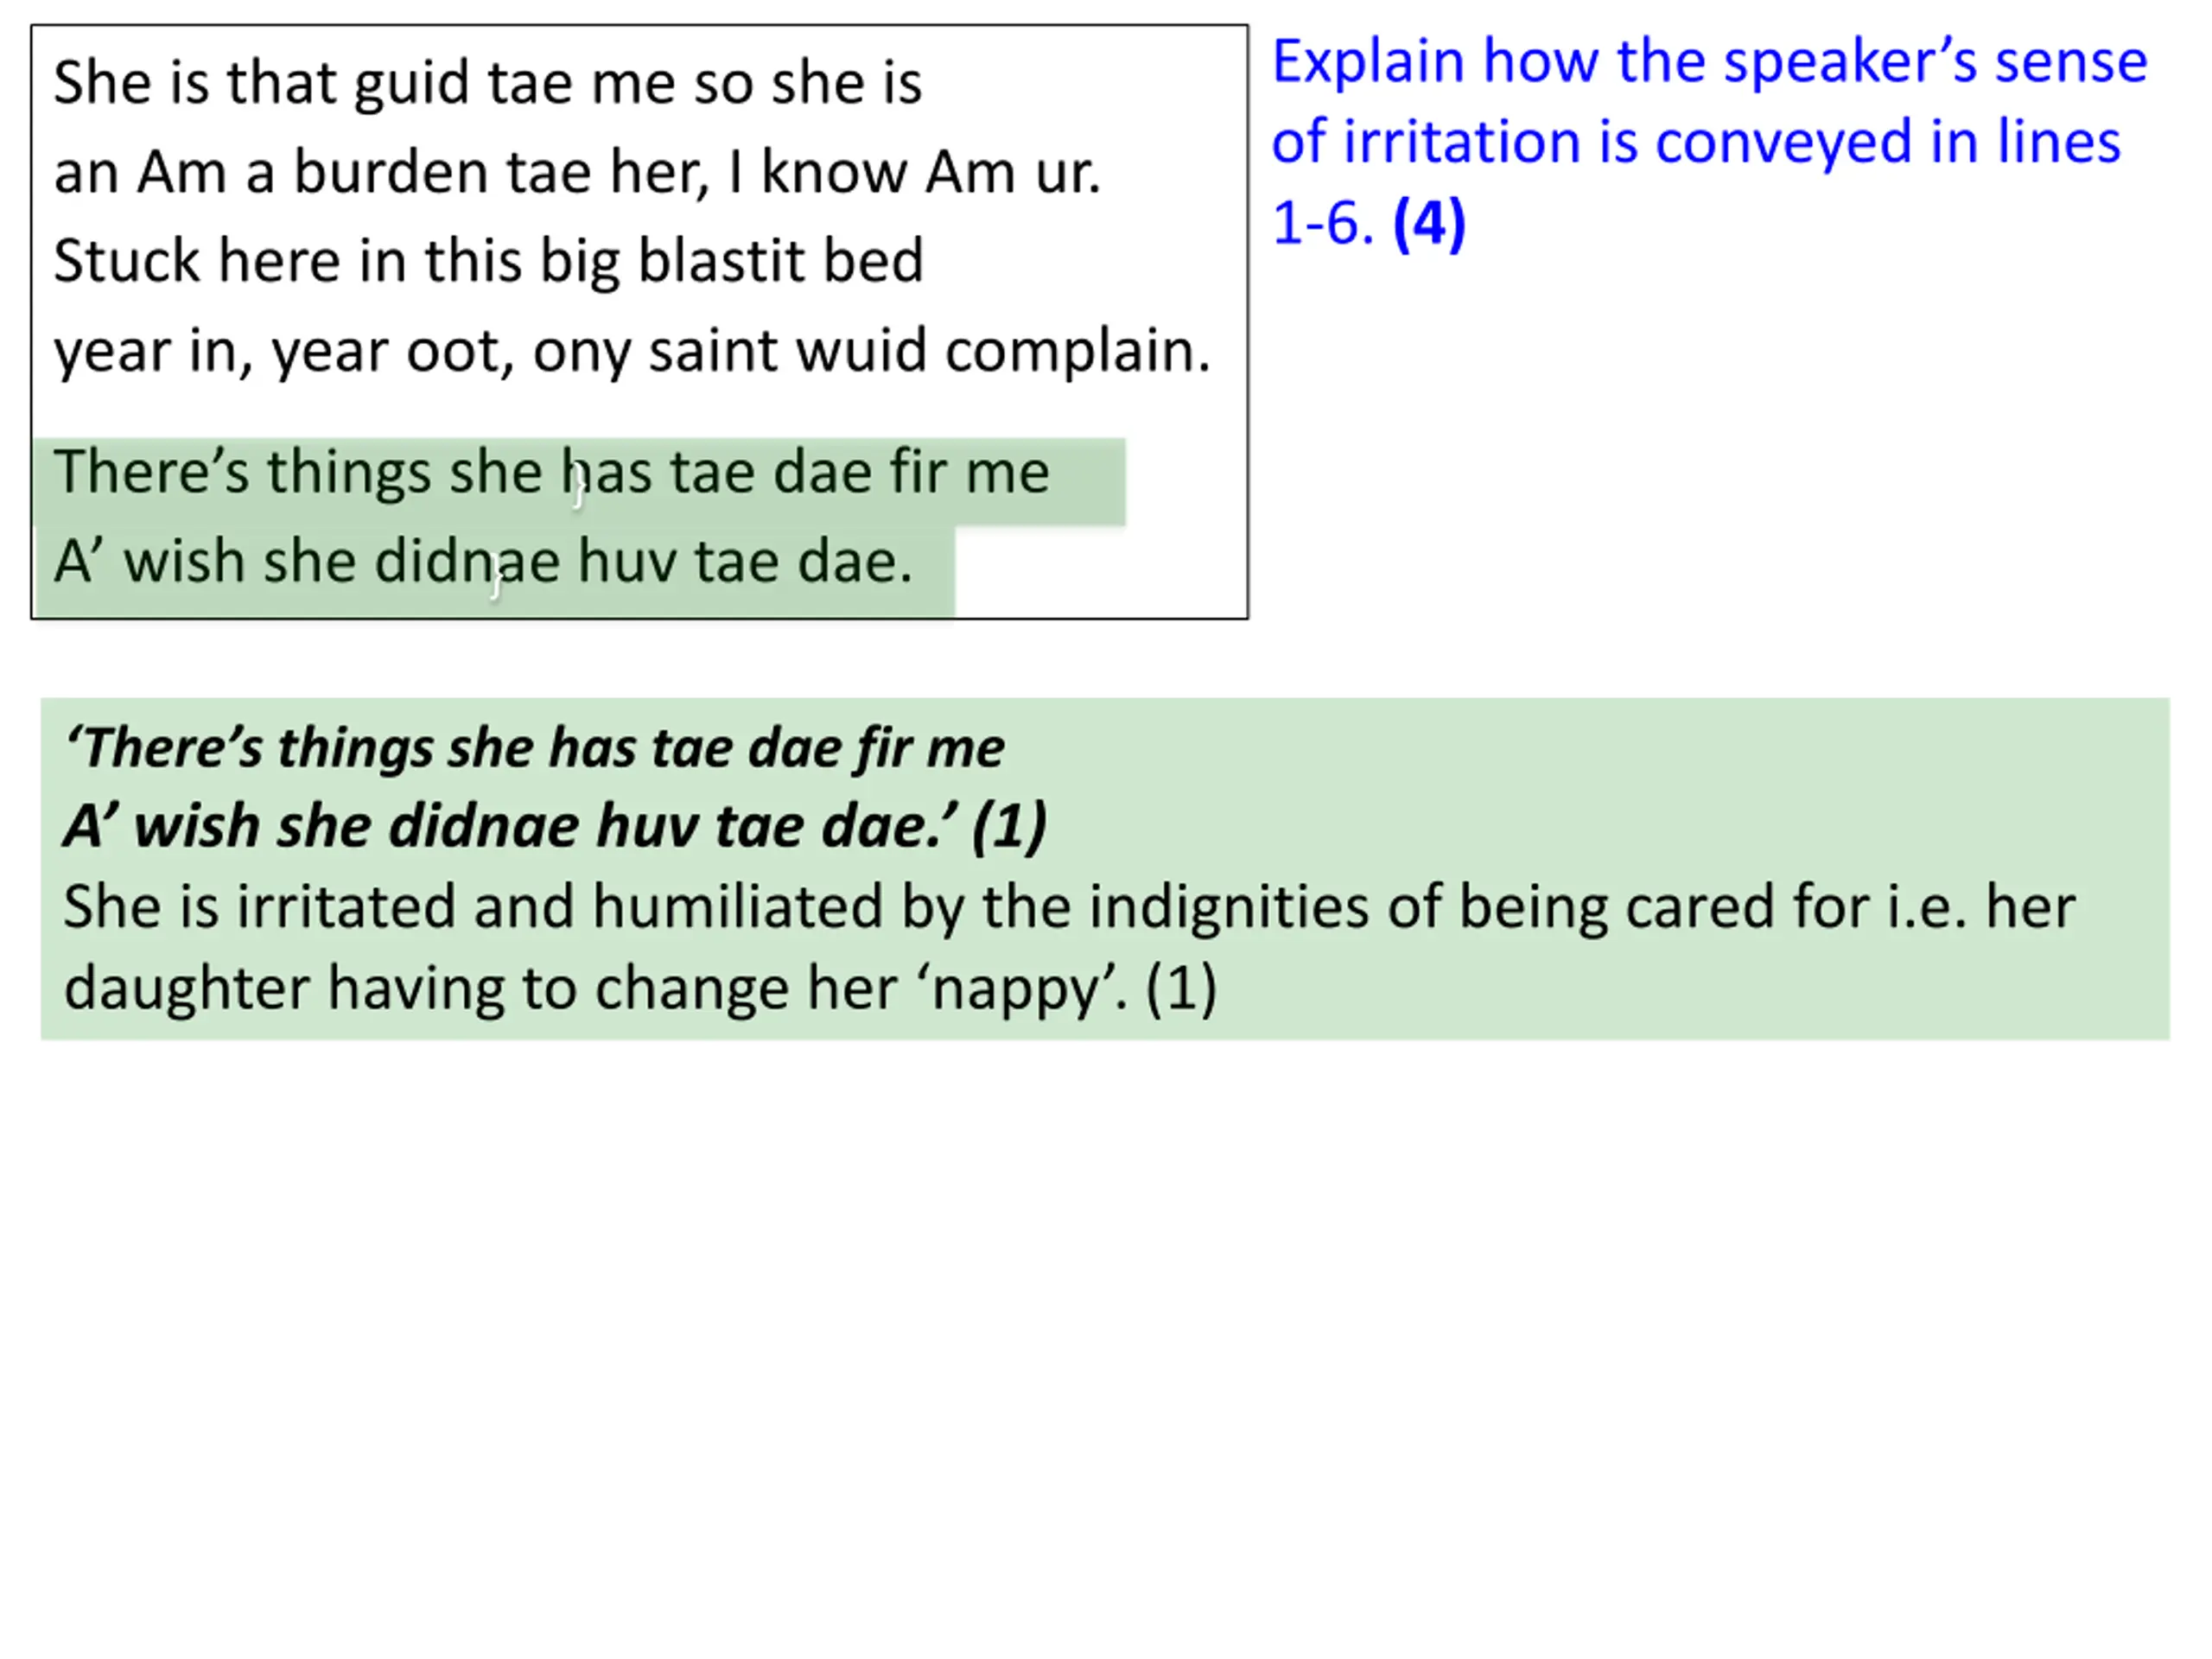This screenshot has width=2212, height=1659.
Task: Click the line 'an Am a burden tae her'
Action: [x=577, y=172]
